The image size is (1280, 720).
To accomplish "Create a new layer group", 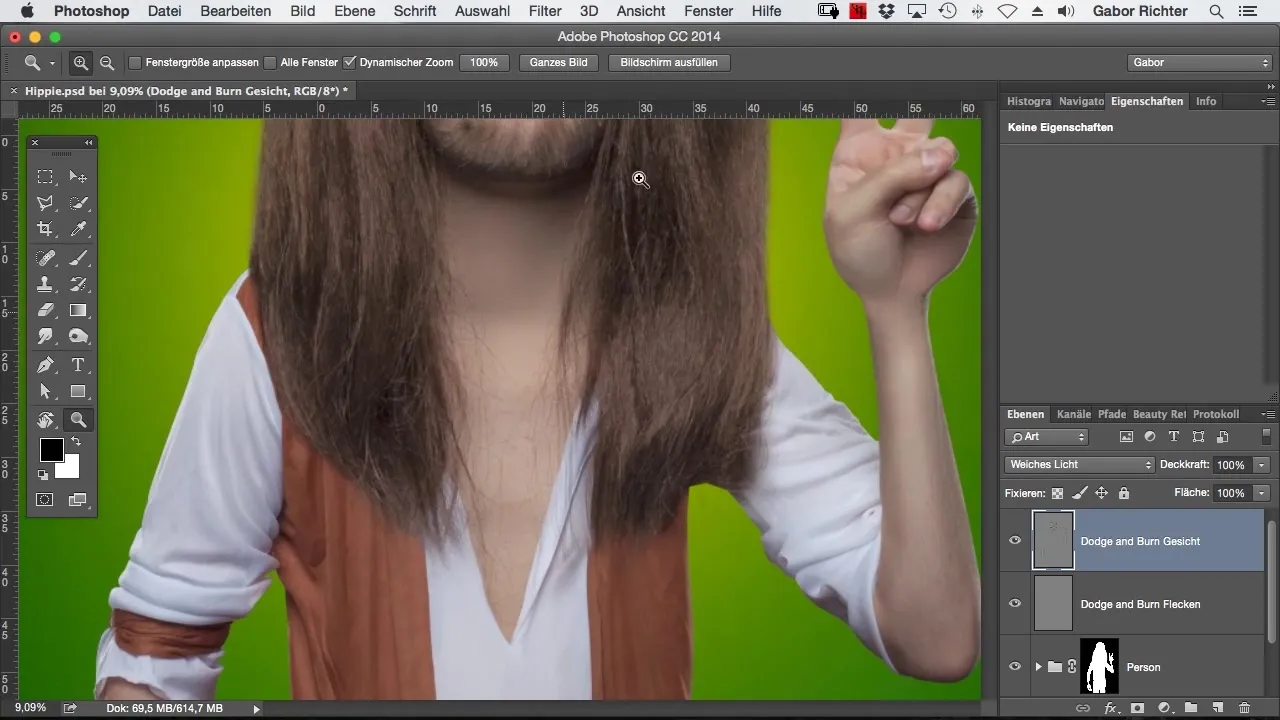I will pos(1191,708).
